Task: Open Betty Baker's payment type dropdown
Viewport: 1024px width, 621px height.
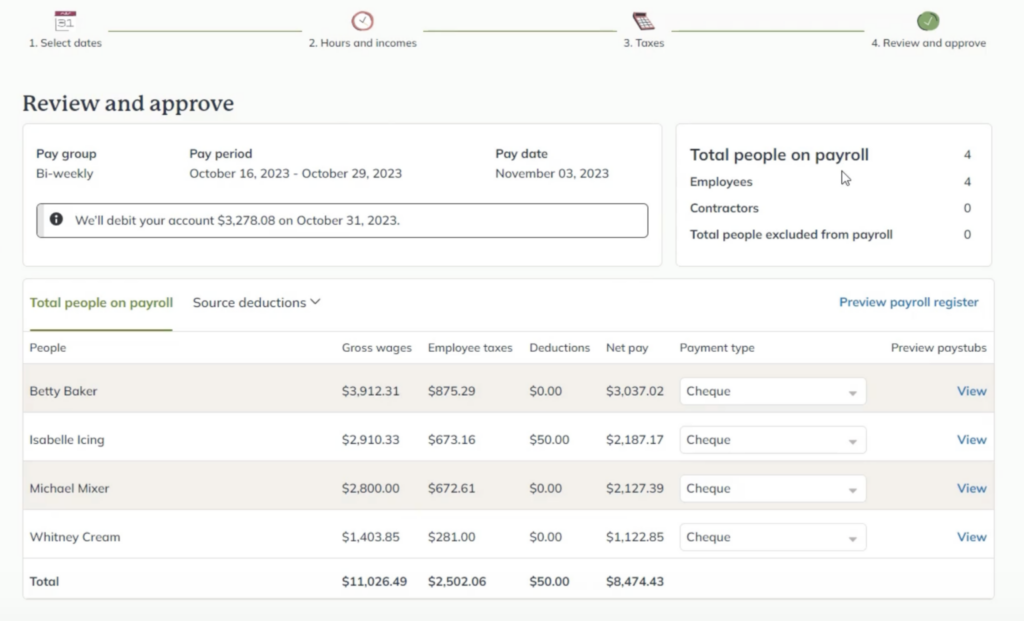Action: [x=772, y=392]
